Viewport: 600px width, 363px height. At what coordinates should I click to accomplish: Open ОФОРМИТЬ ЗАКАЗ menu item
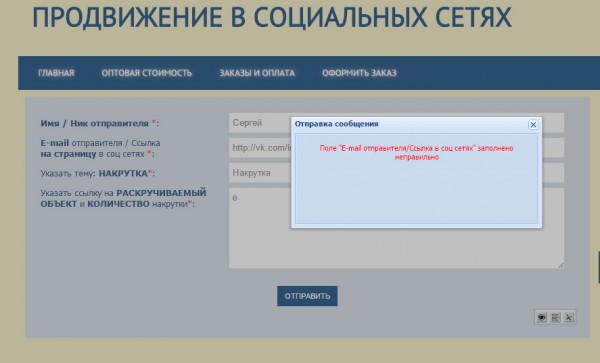point(359,73)
